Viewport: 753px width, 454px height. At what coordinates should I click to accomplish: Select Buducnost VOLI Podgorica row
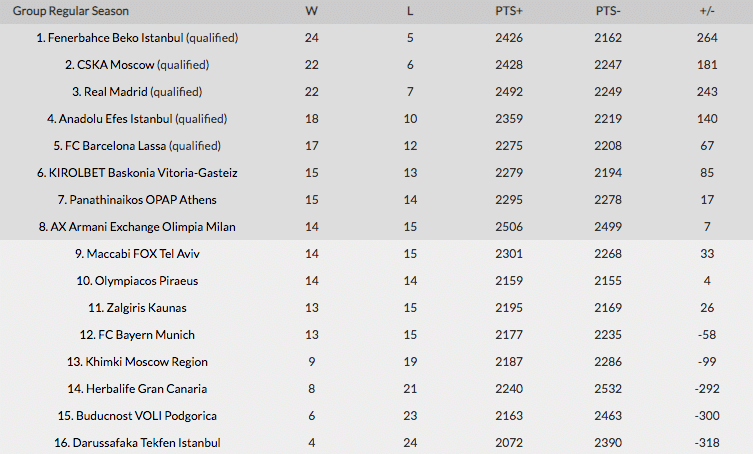pos(376,416)
